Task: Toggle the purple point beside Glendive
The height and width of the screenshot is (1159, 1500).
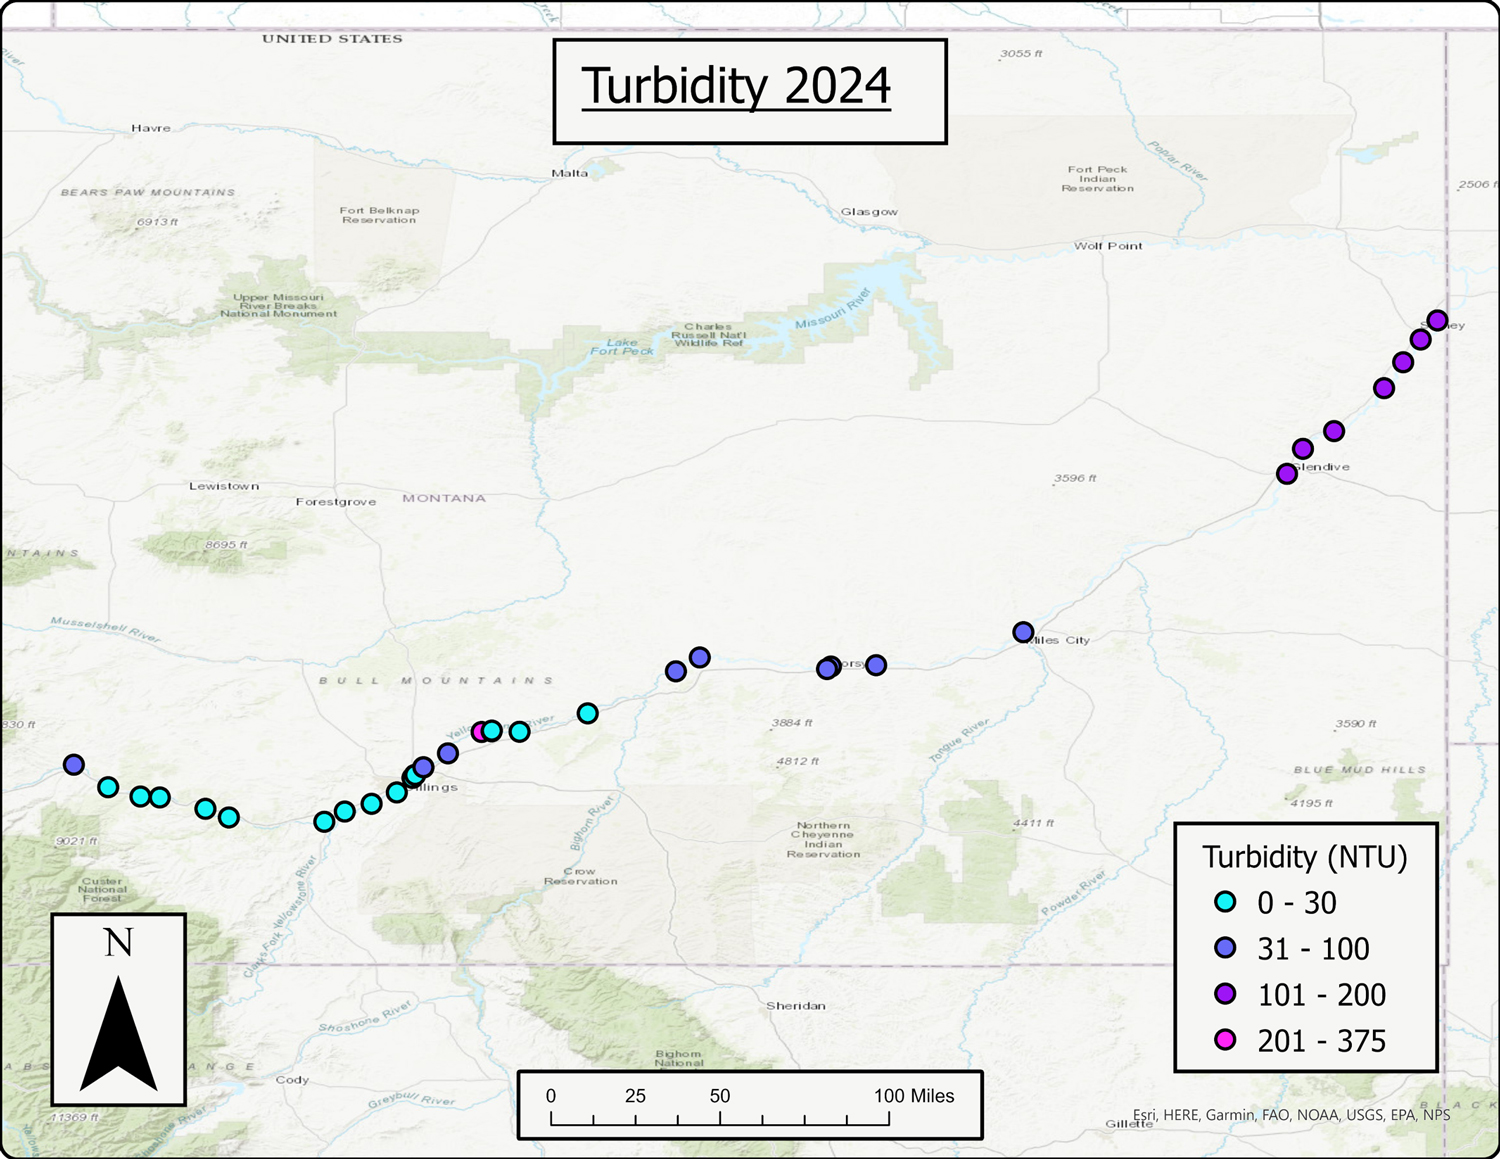Action: (1287, 474)
